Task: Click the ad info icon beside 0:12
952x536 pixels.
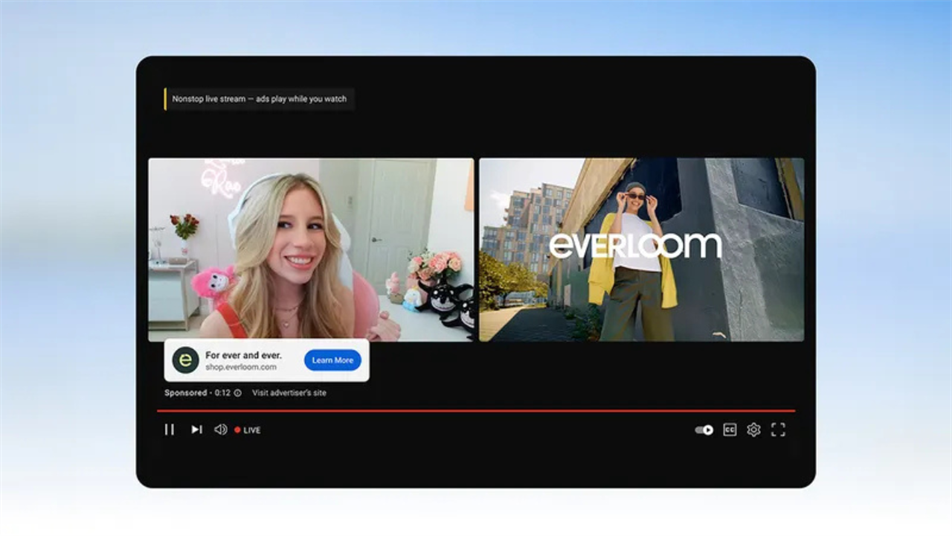Action: (237, 393)
